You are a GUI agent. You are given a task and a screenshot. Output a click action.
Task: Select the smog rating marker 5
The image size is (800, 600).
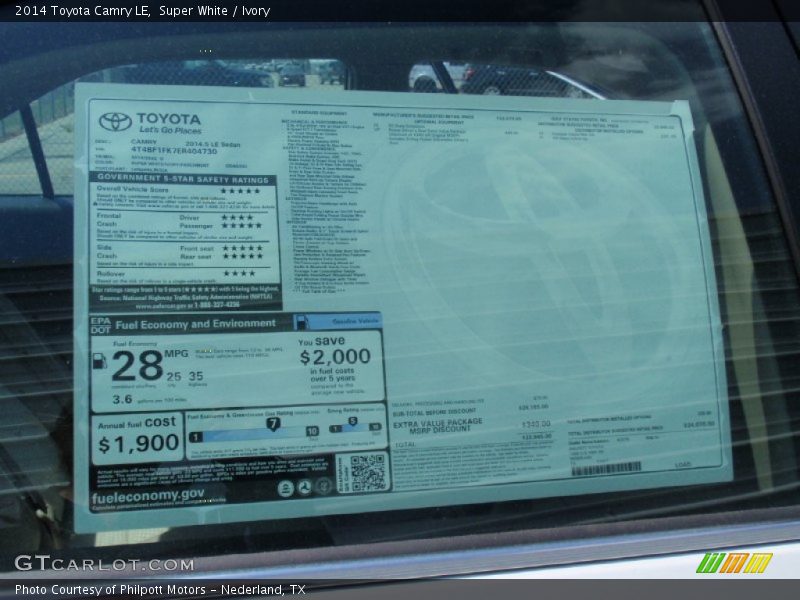pos(353,421)
